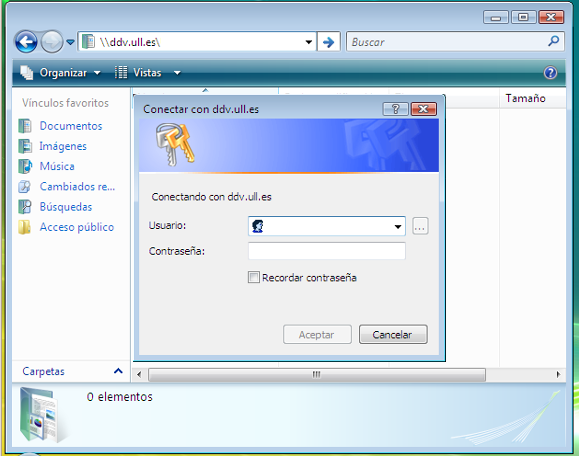
Task: Click the browse users ellipsis button
Action: pos(420,226)
